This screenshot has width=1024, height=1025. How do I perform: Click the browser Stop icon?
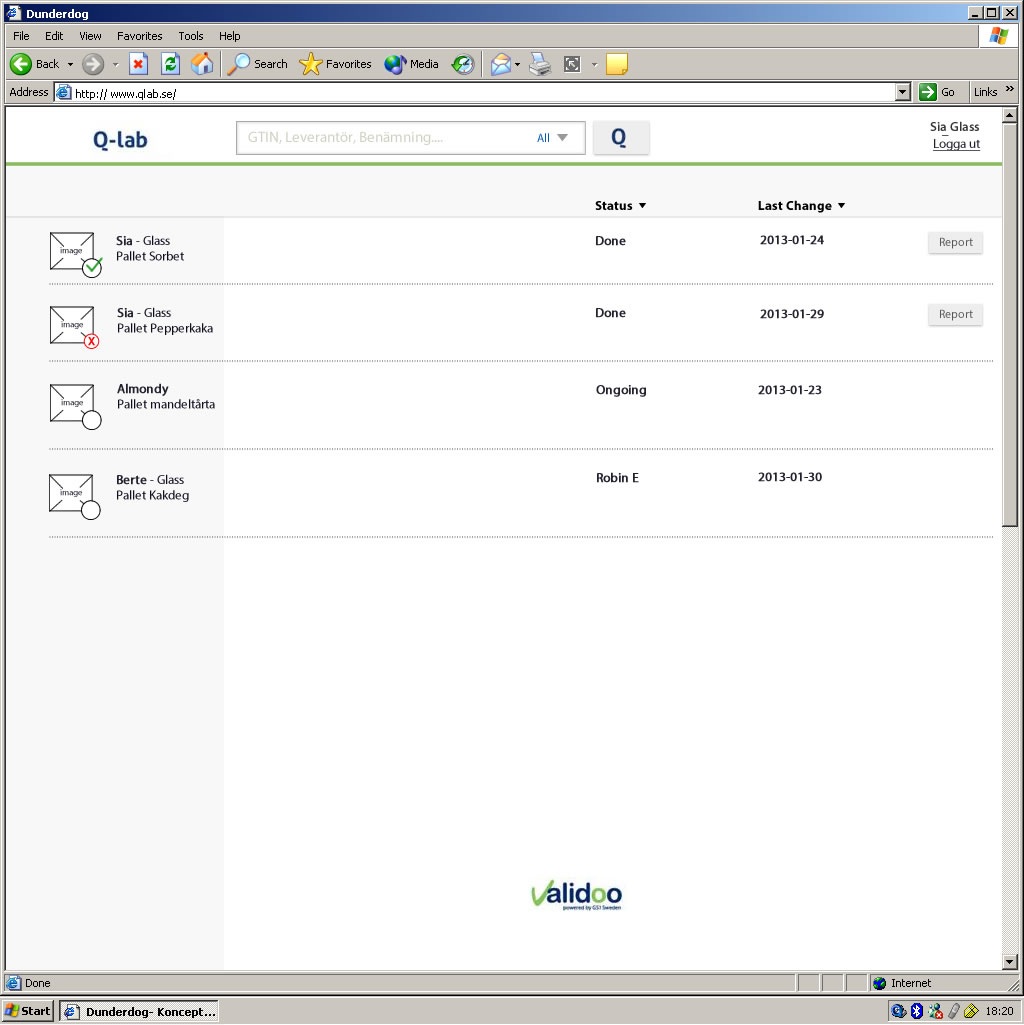click(x=138, y=64)
